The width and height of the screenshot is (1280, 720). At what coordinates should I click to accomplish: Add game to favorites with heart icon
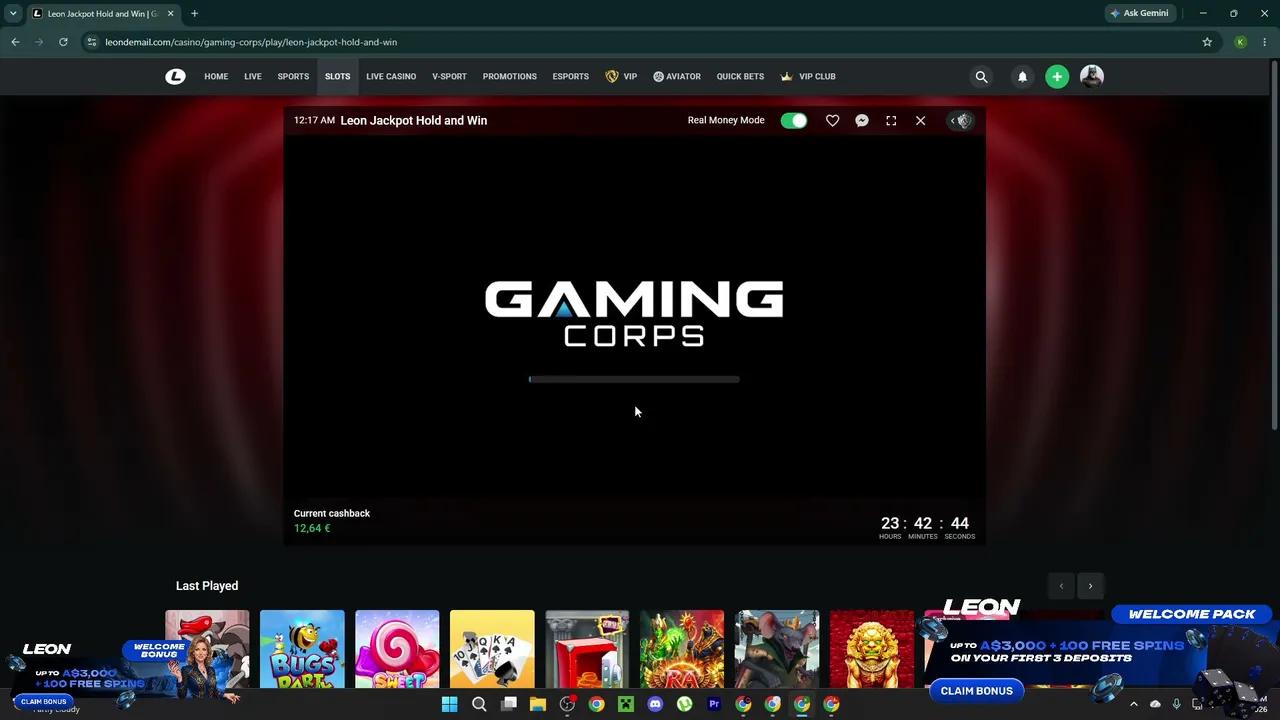tap(832, 120)
